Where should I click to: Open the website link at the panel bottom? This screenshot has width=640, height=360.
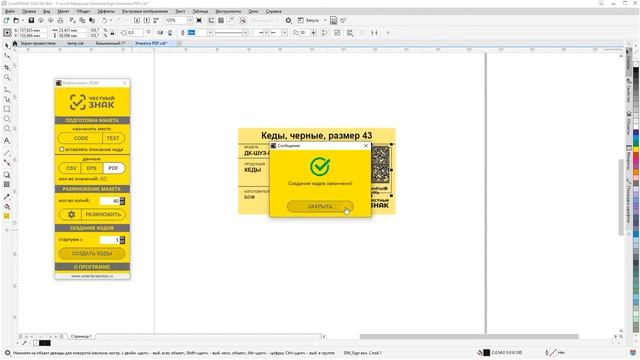[92, 276]
